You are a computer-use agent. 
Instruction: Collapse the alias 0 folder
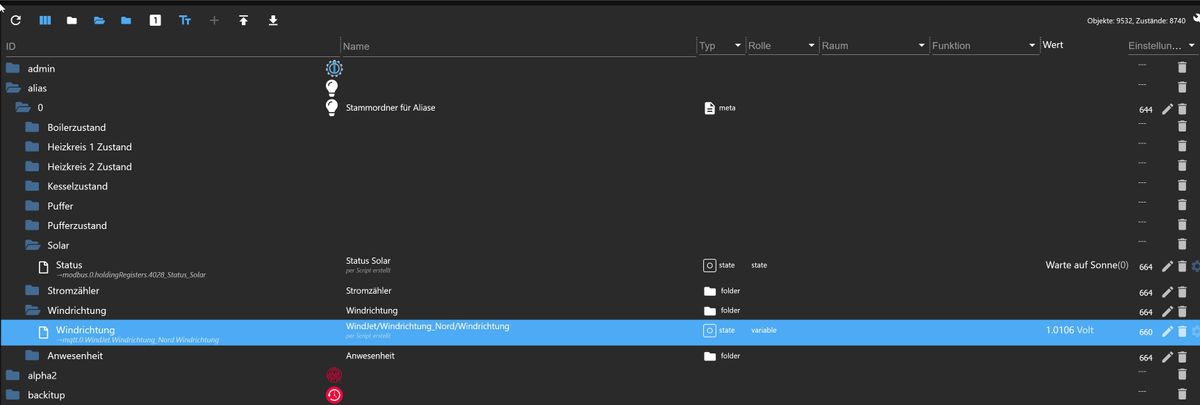(x=22, y=107)
